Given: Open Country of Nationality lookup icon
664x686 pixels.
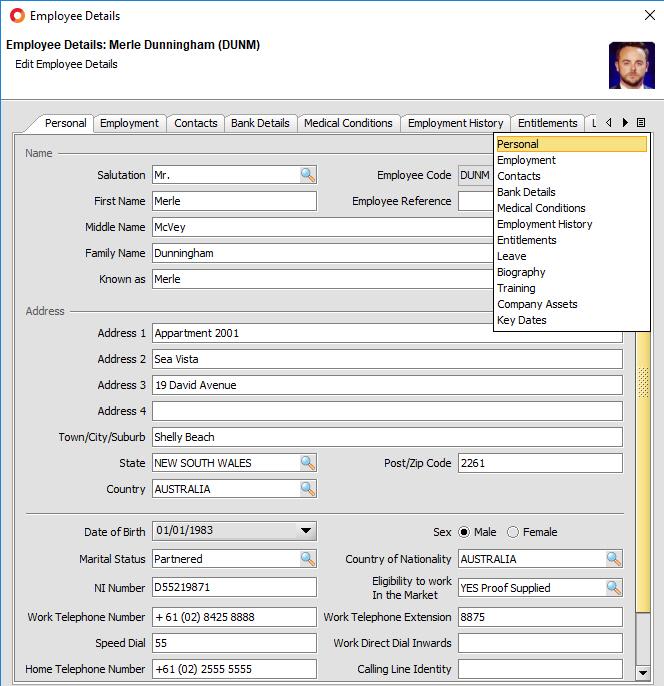Looking at the screenshot, I should pos(614,559).
